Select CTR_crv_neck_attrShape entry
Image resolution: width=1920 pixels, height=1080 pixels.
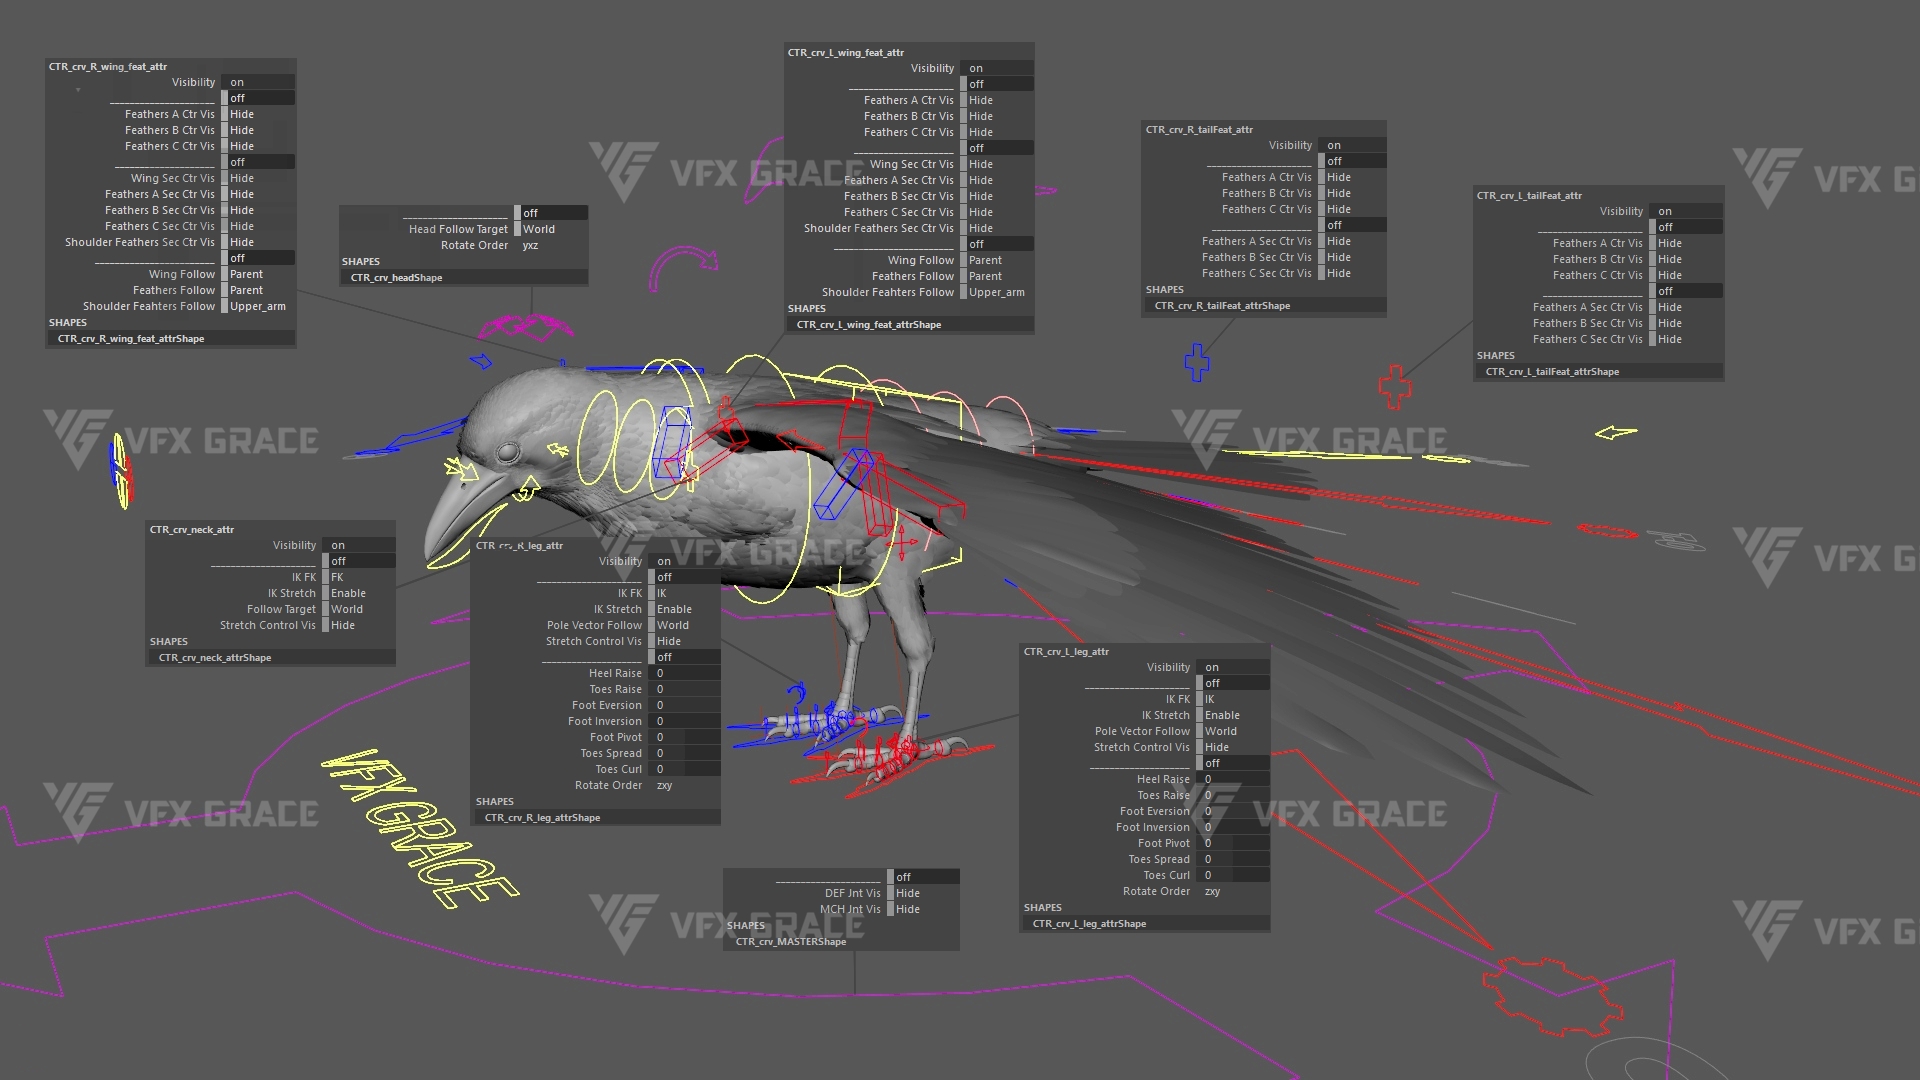(272, 657)
